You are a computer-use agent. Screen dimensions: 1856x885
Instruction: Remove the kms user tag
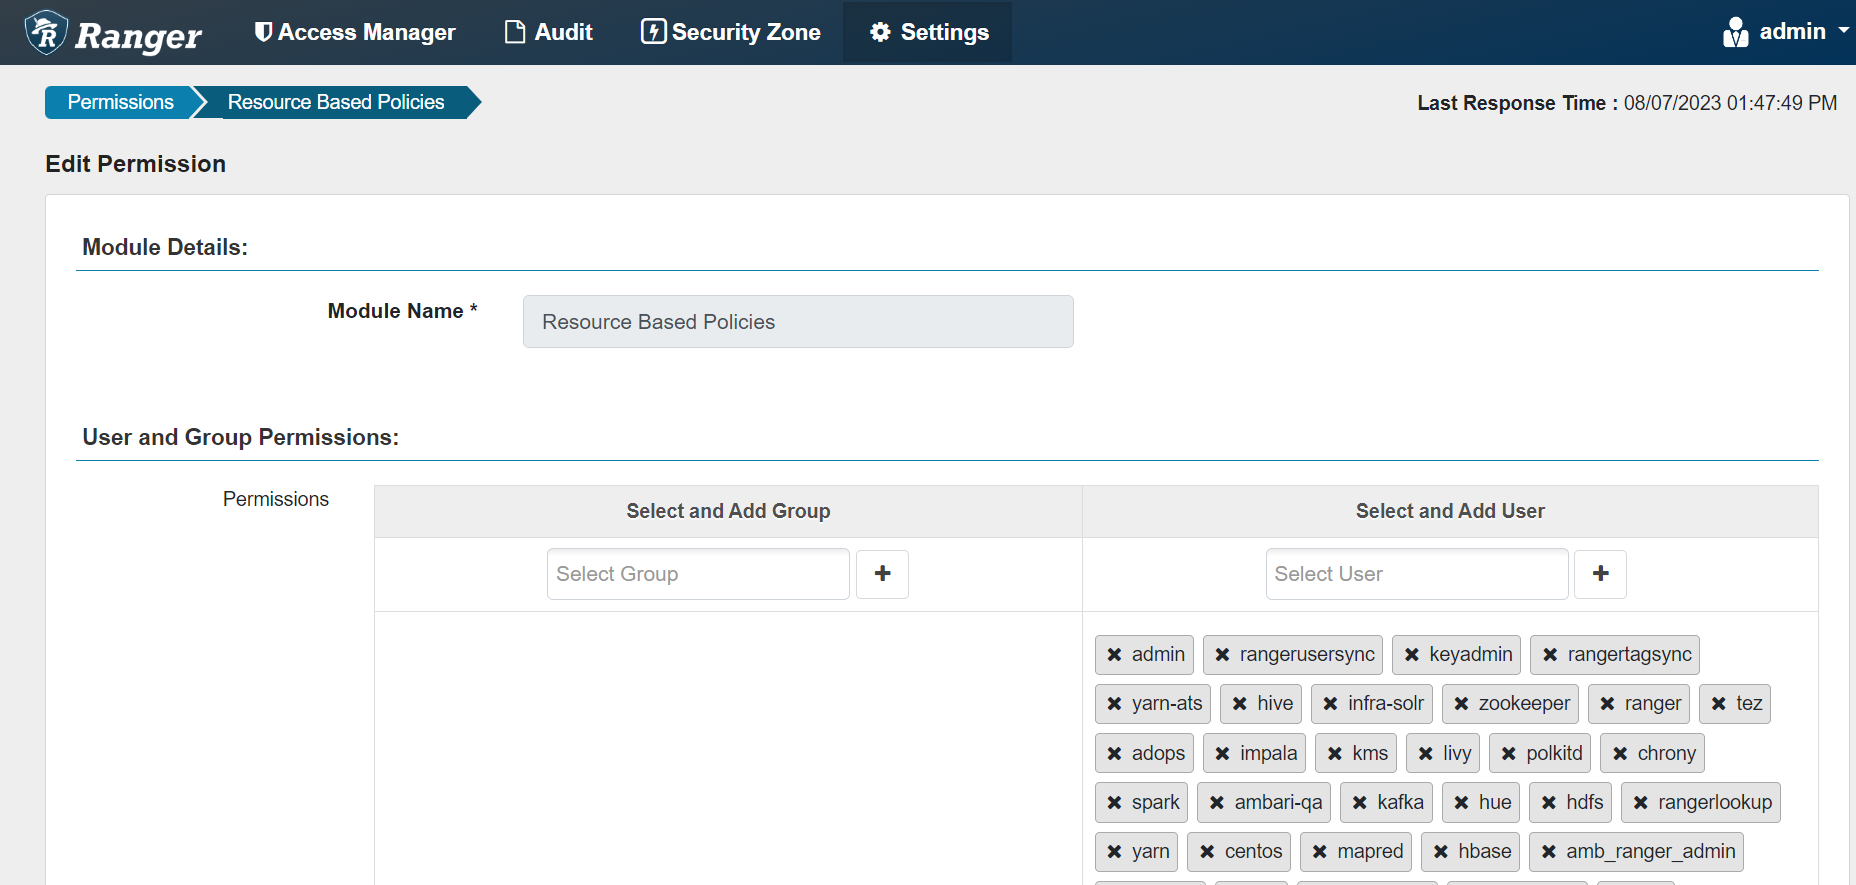click(1334, 754)
